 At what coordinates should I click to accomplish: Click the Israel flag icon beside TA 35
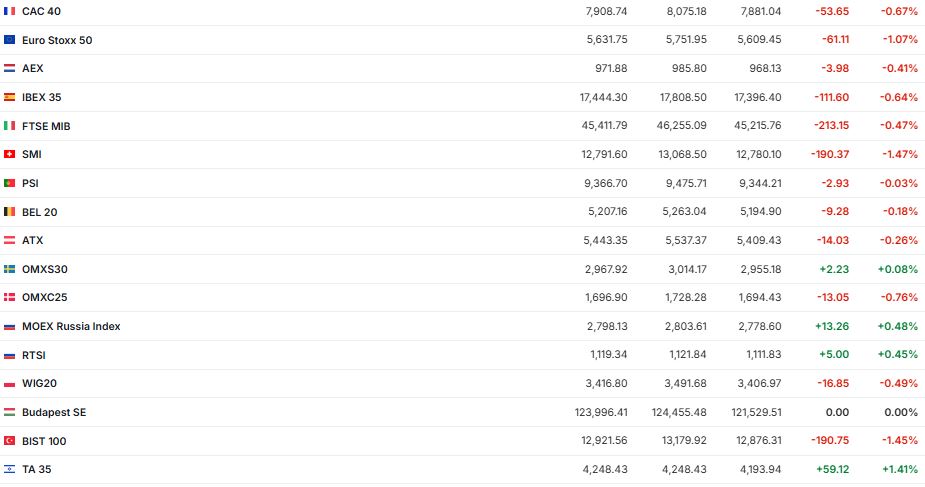[x=10, y=469]
